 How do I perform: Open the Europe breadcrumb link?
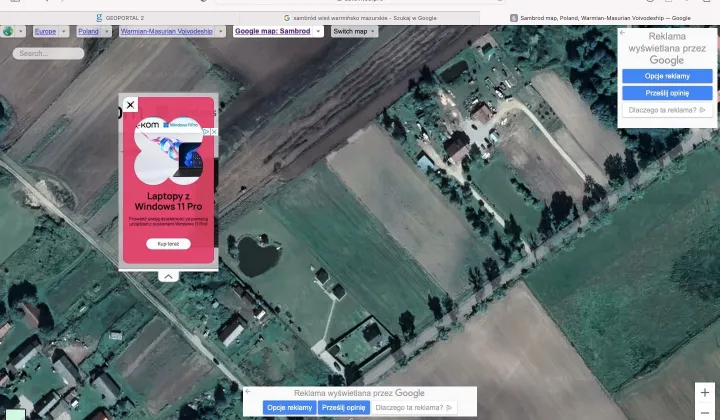tap(45, 31)
